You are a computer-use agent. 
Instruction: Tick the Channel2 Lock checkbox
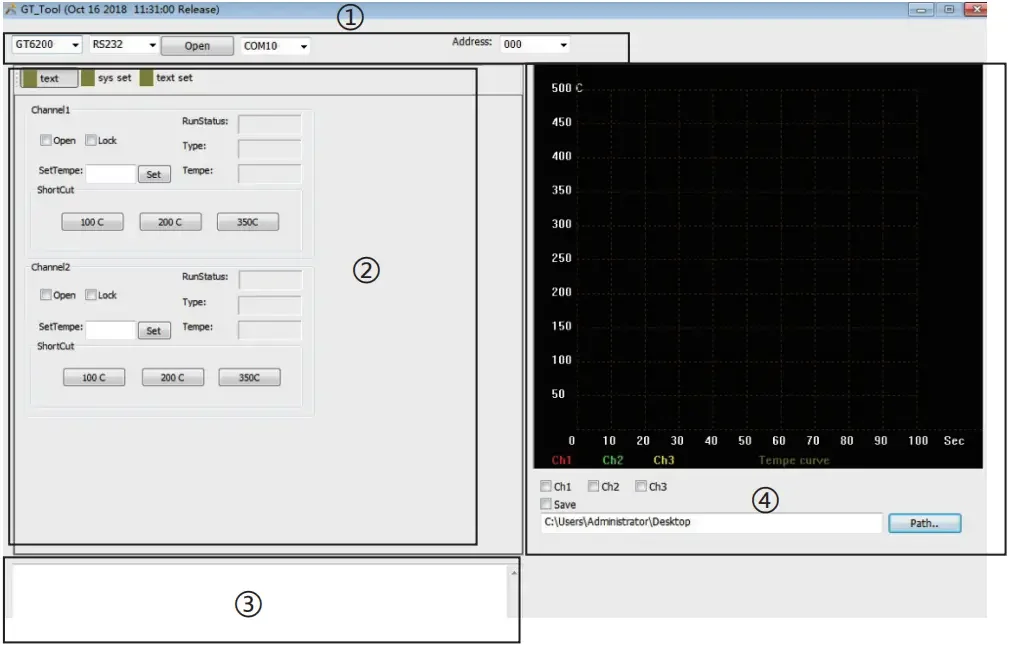pos(91,295)
